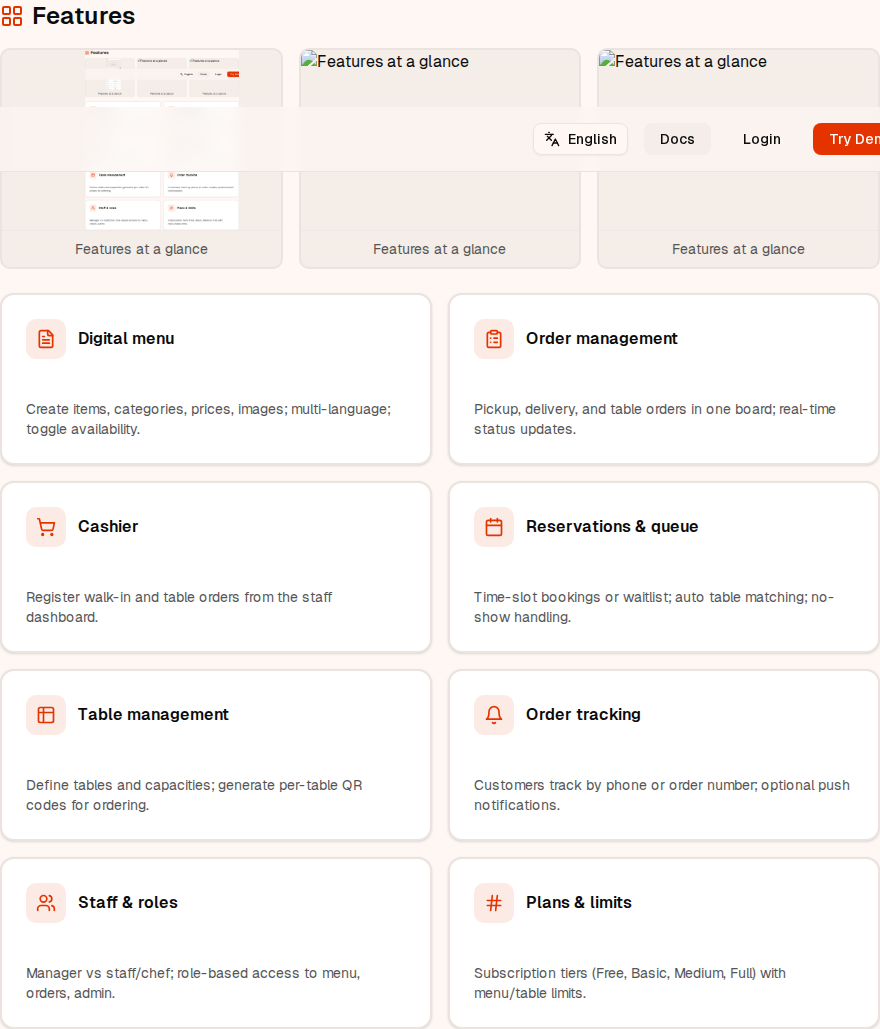Click the Try Demo button

855,139
